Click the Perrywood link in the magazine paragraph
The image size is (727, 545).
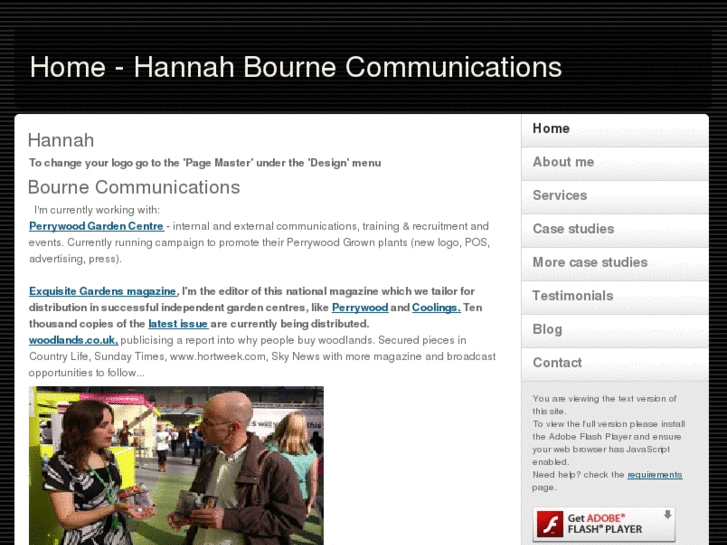360,308
